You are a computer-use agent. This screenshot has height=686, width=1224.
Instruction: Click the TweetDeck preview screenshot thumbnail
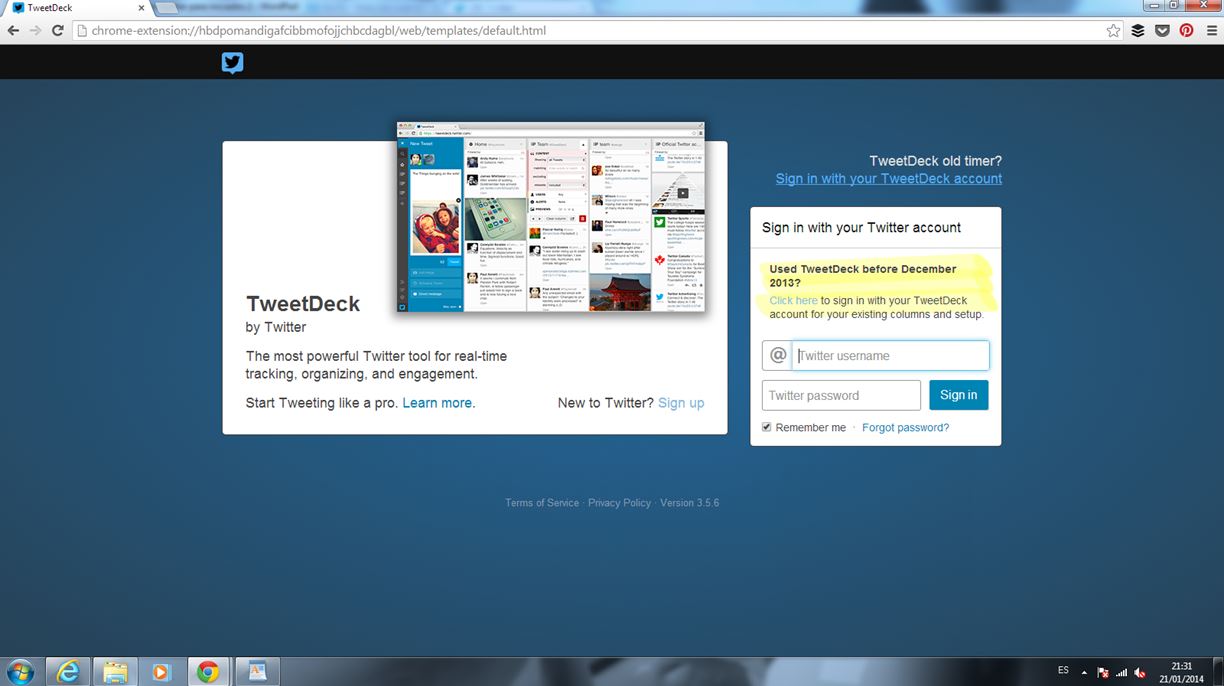tap(550, 217)
